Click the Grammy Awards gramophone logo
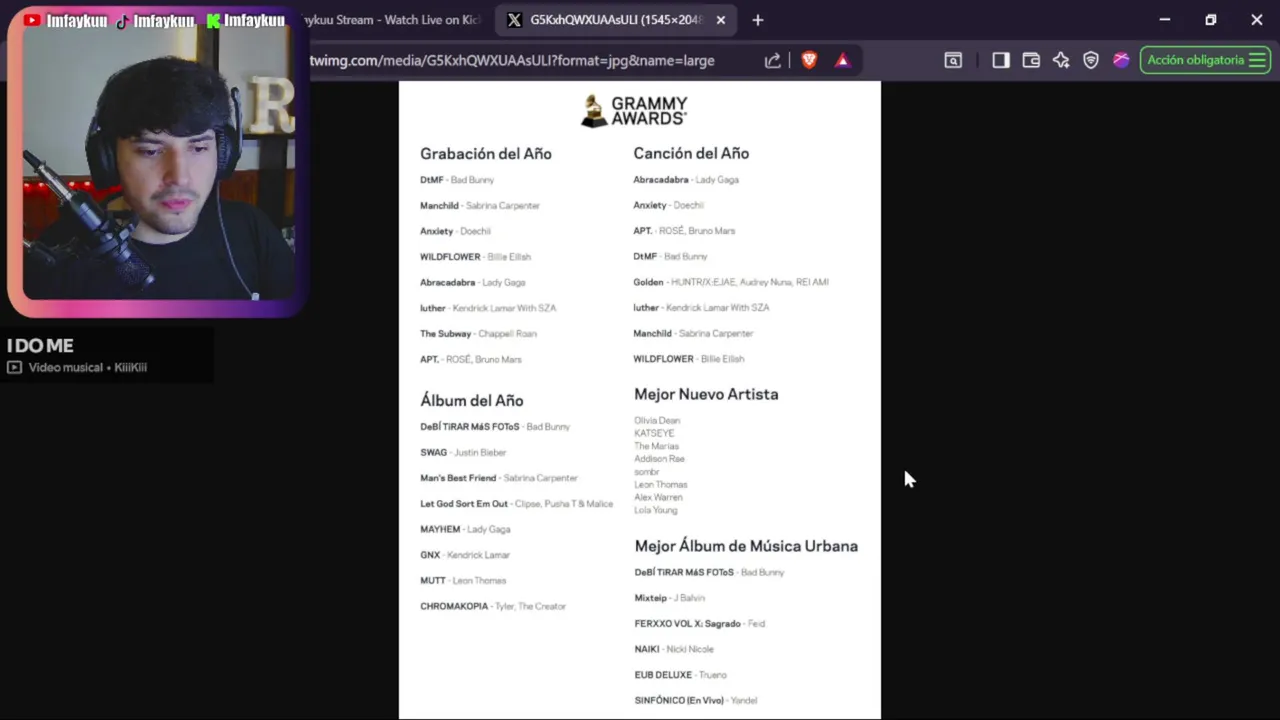 point(594,111)
